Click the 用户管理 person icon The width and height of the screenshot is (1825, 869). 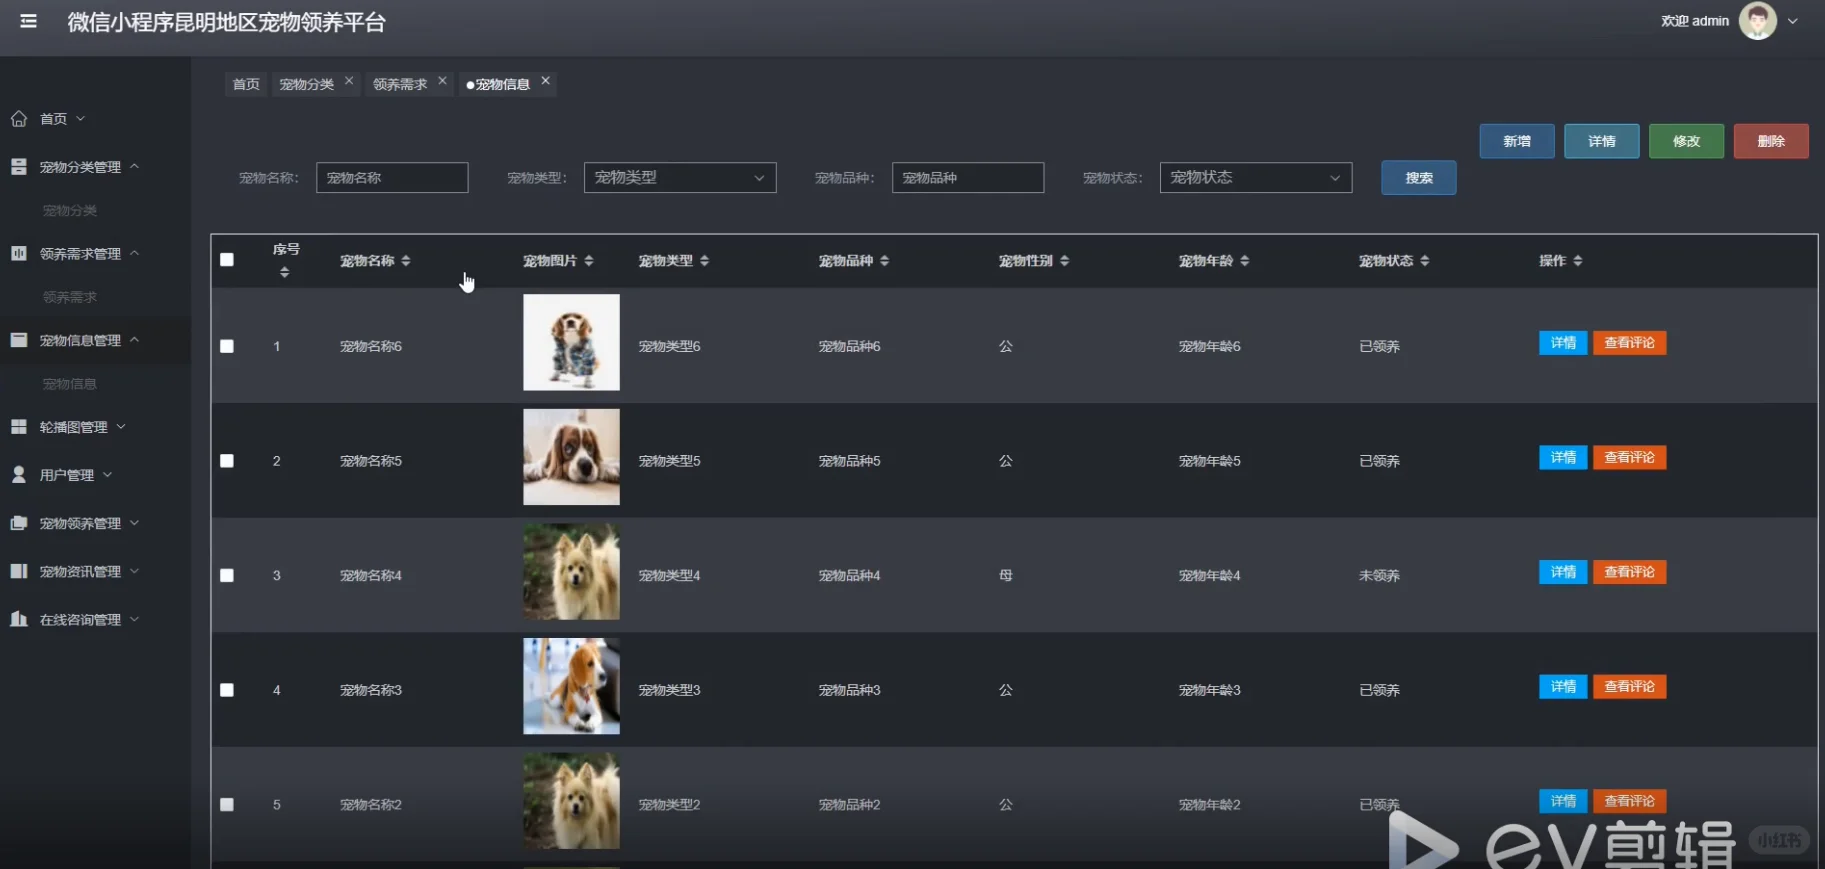(x=19, y=475)
